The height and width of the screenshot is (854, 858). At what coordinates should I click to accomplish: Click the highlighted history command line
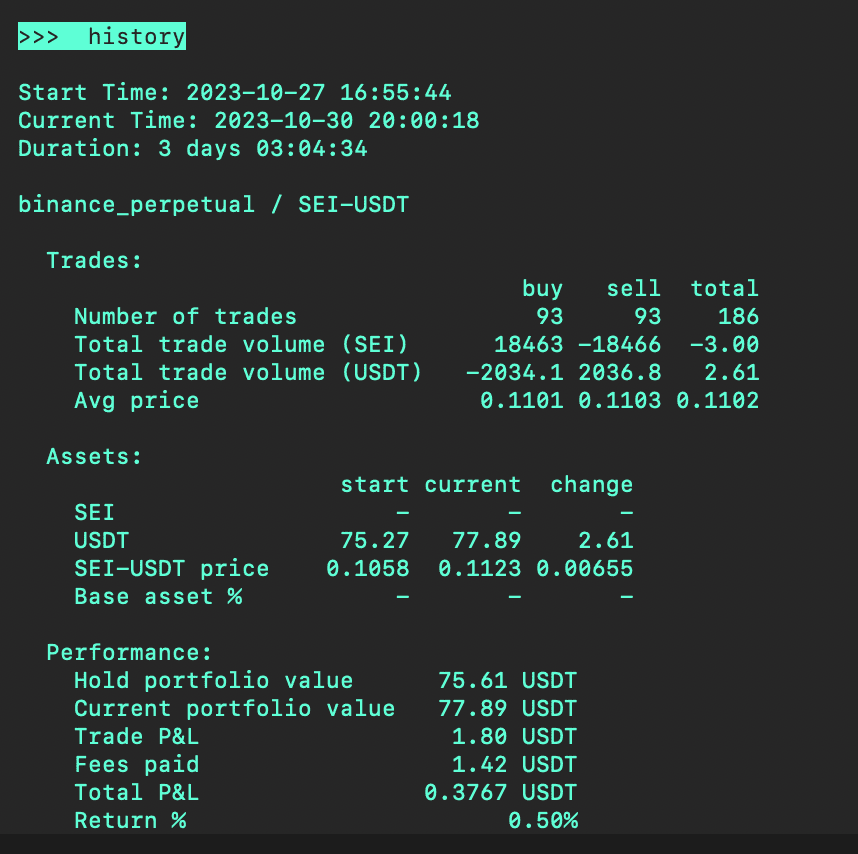pos(102,37)
